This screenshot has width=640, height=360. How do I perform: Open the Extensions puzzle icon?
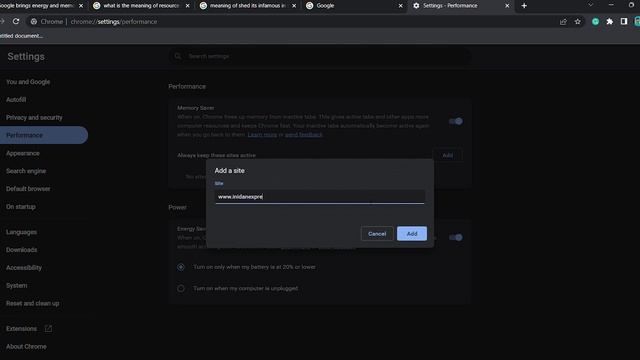[x=609, y=22]
